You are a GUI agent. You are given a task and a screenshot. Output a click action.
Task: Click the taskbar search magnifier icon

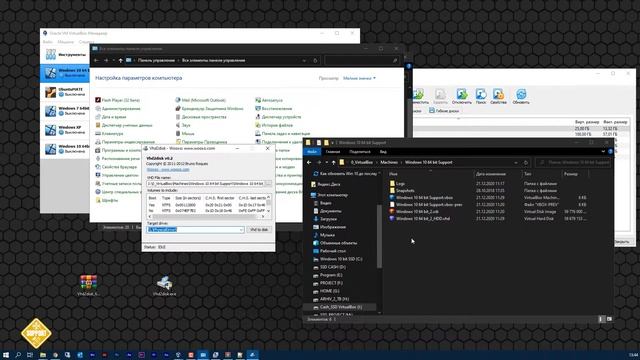coord(18,355)
